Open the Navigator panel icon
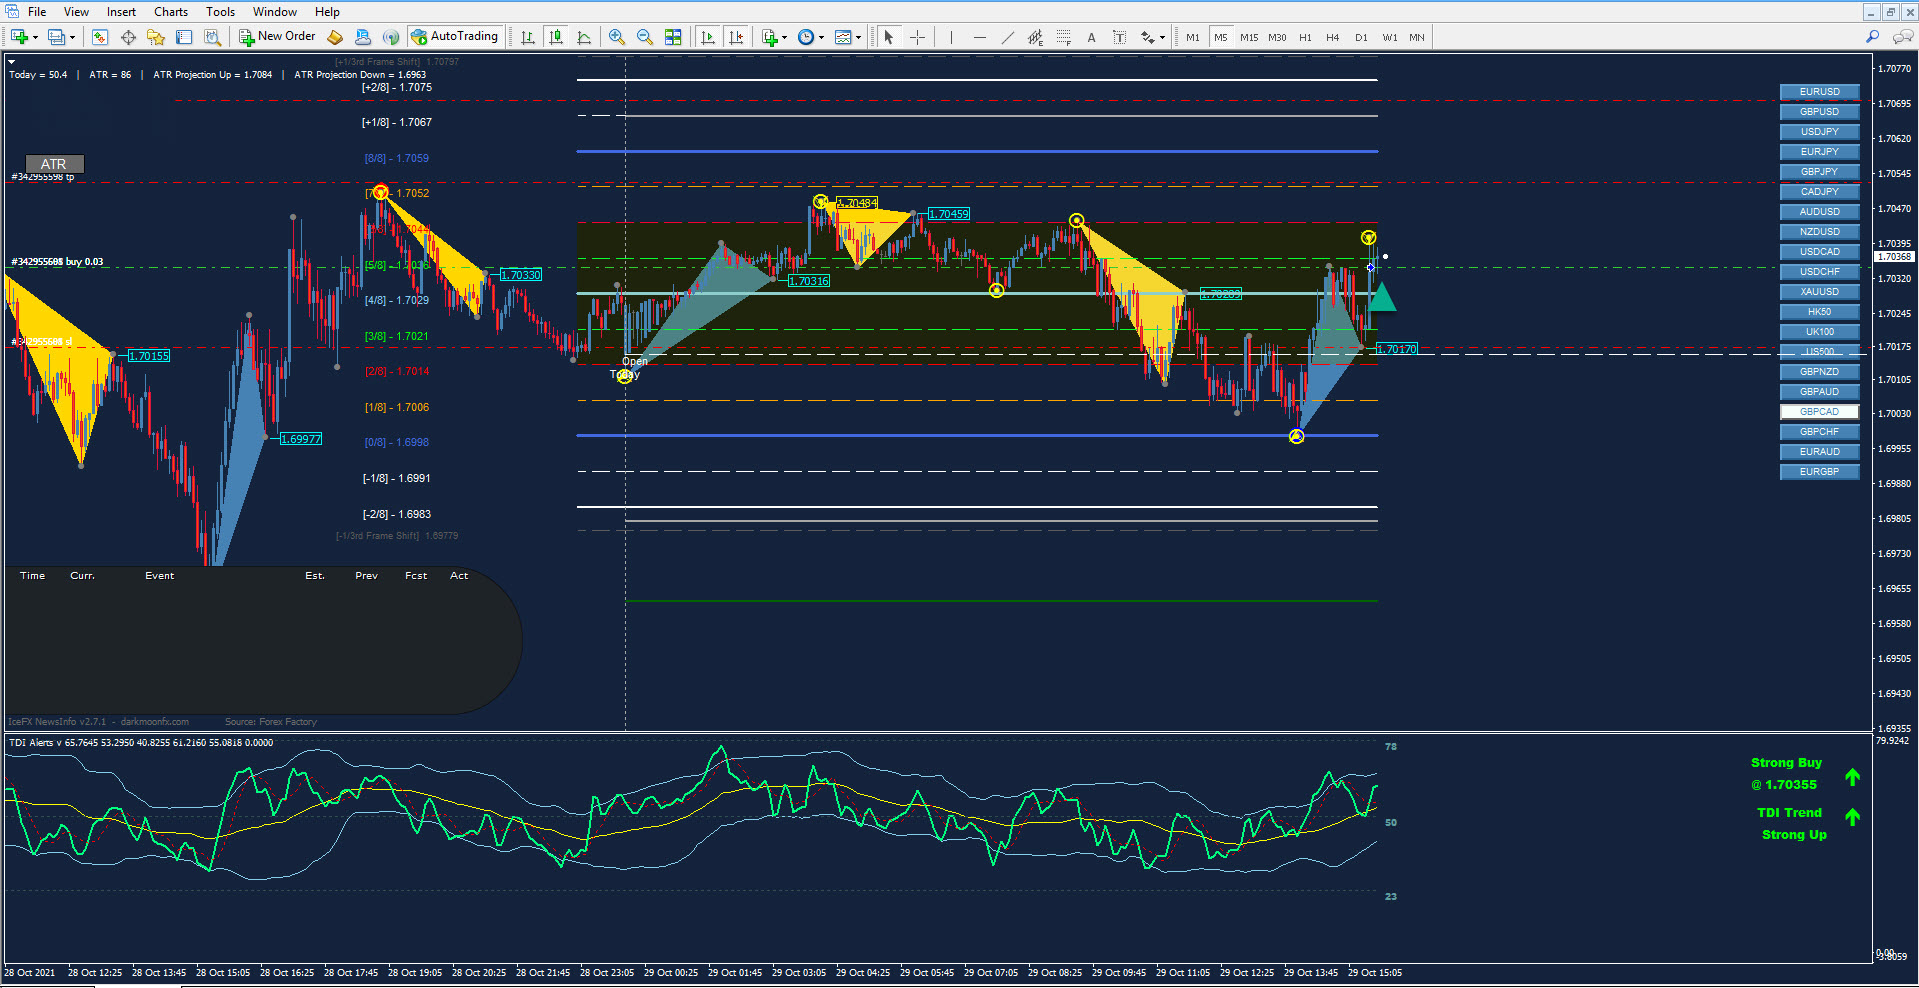 [156, 37]
